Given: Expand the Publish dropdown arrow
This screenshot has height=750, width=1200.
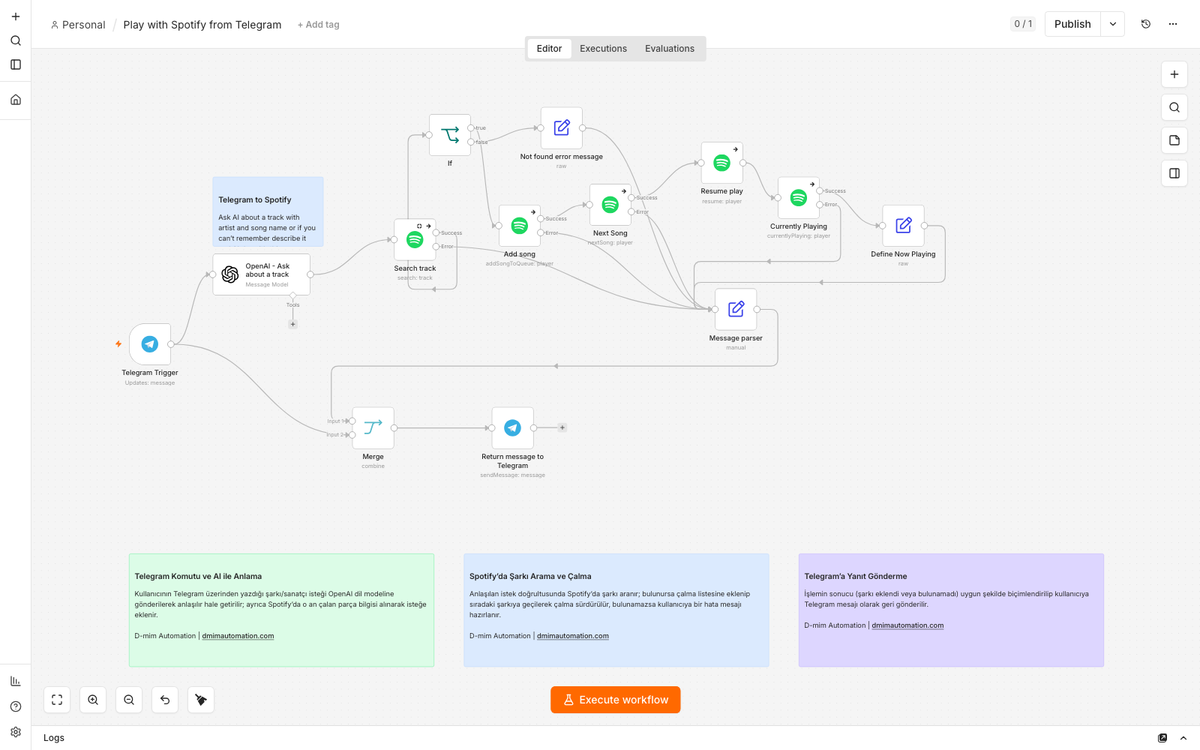Looking at the screenshot, I should click(x=1113, y=24).
